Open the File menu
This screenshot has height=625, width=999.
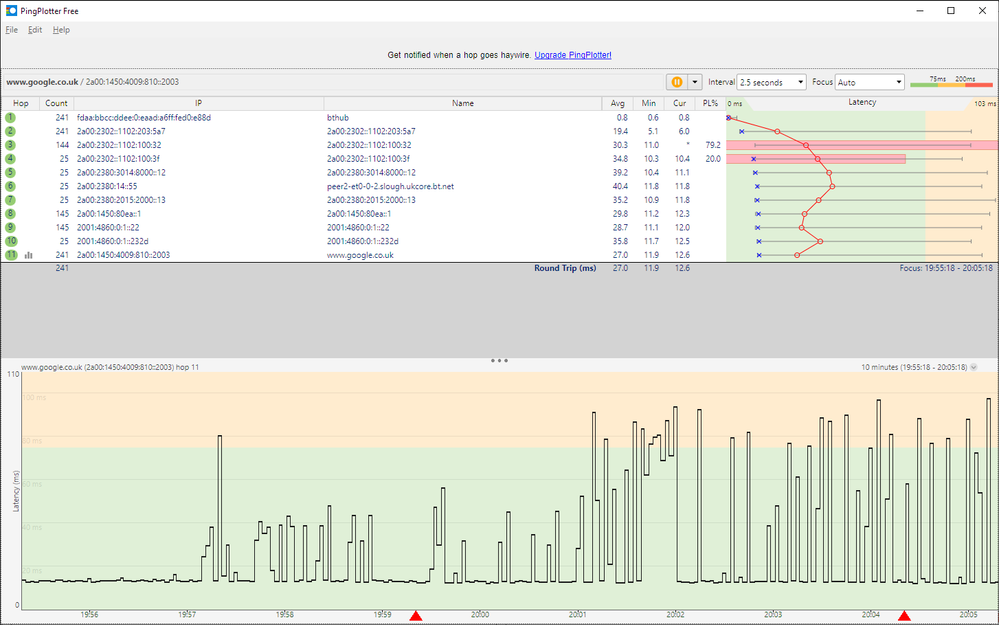[x=12, y=30]
